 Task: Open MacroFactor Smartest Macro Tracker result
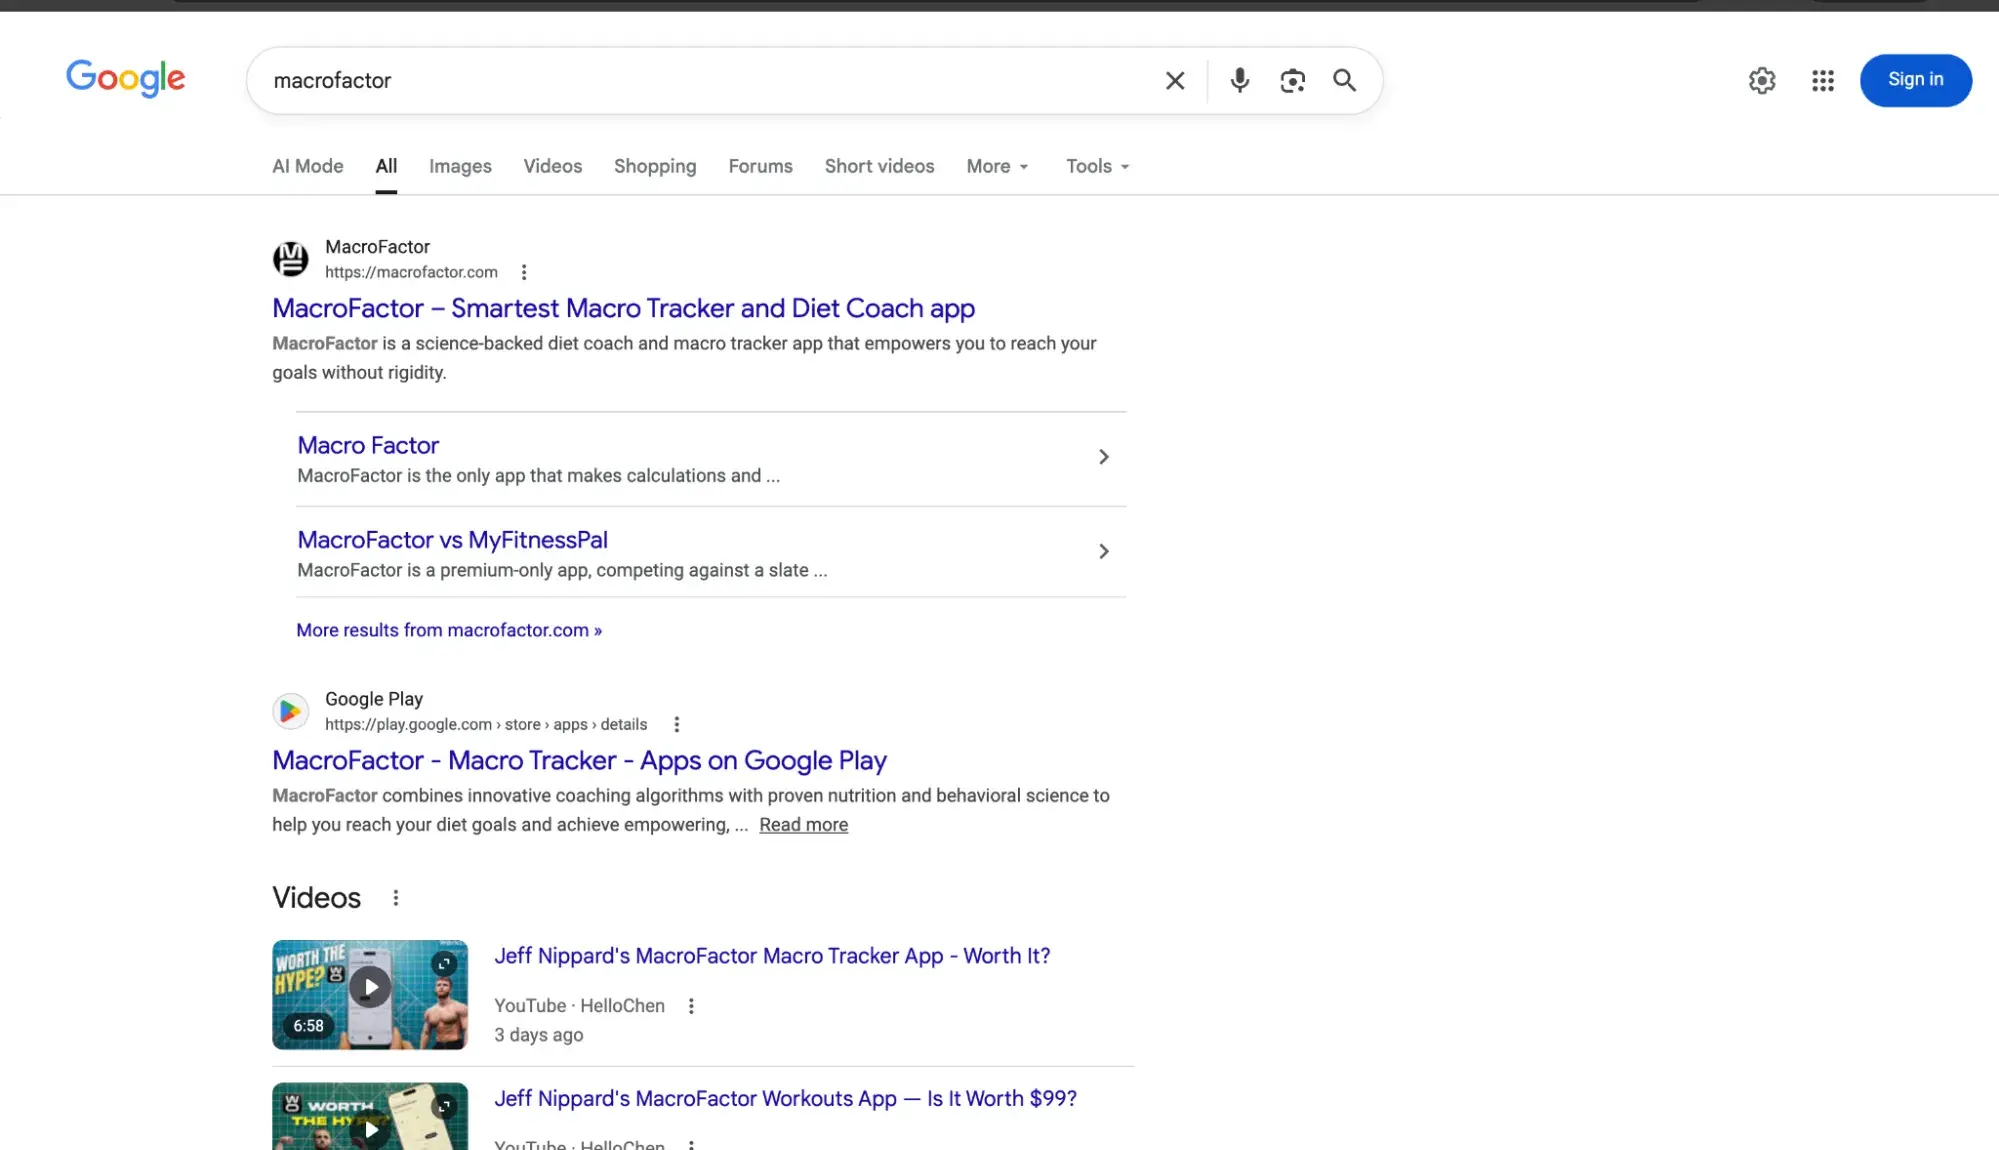pyautogui.click(x=623, y=308)
